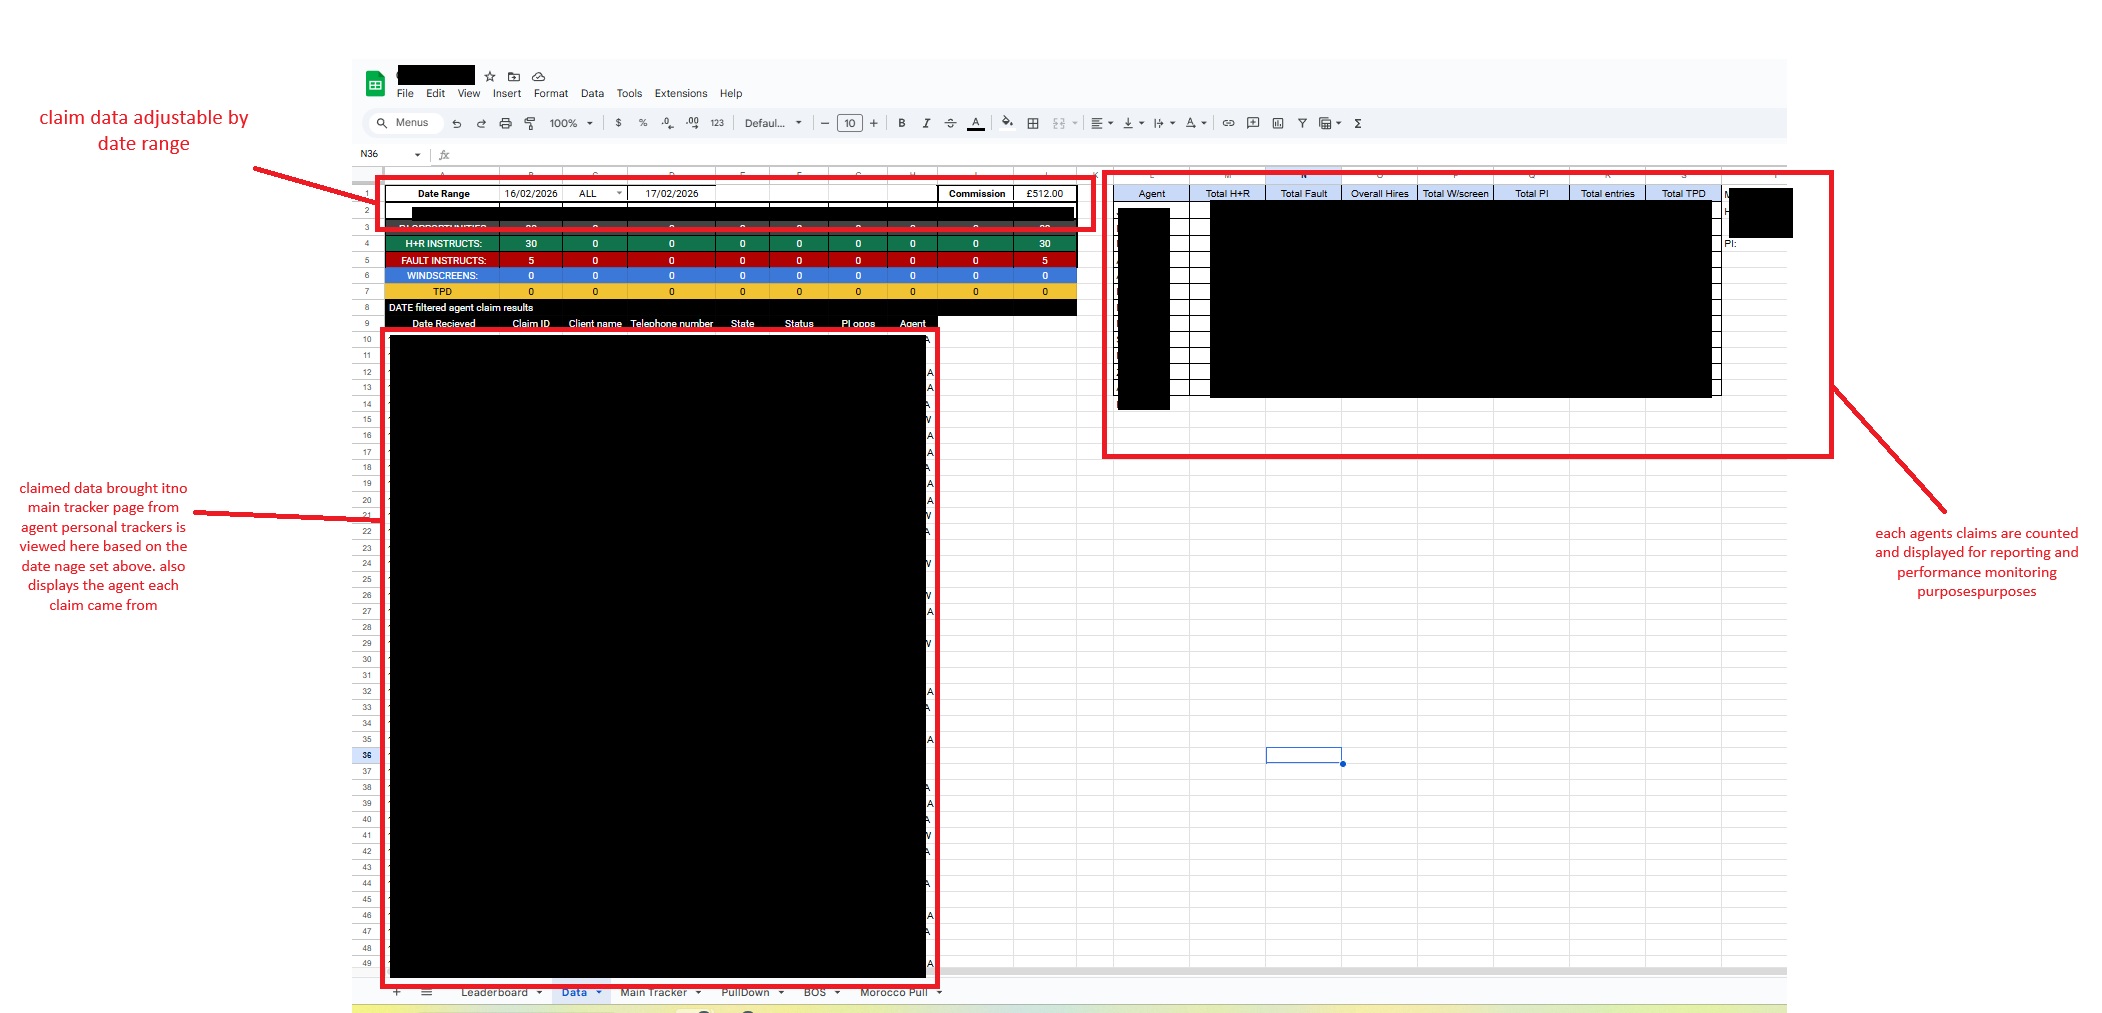
Task: Click the Insert link icon
Action: click(1228, 123)
